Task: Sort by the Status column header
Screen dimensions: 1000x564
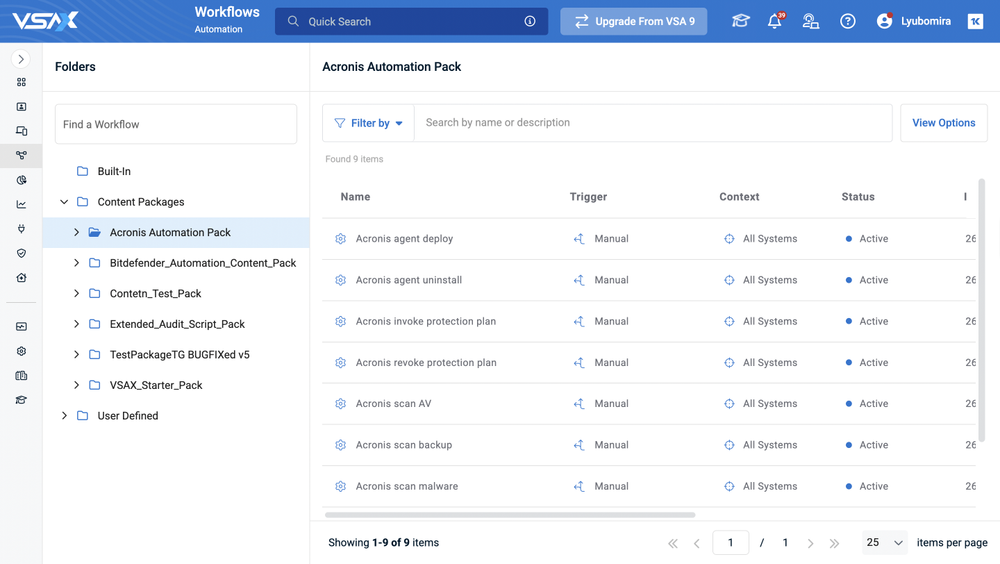Action: point(858,197)
